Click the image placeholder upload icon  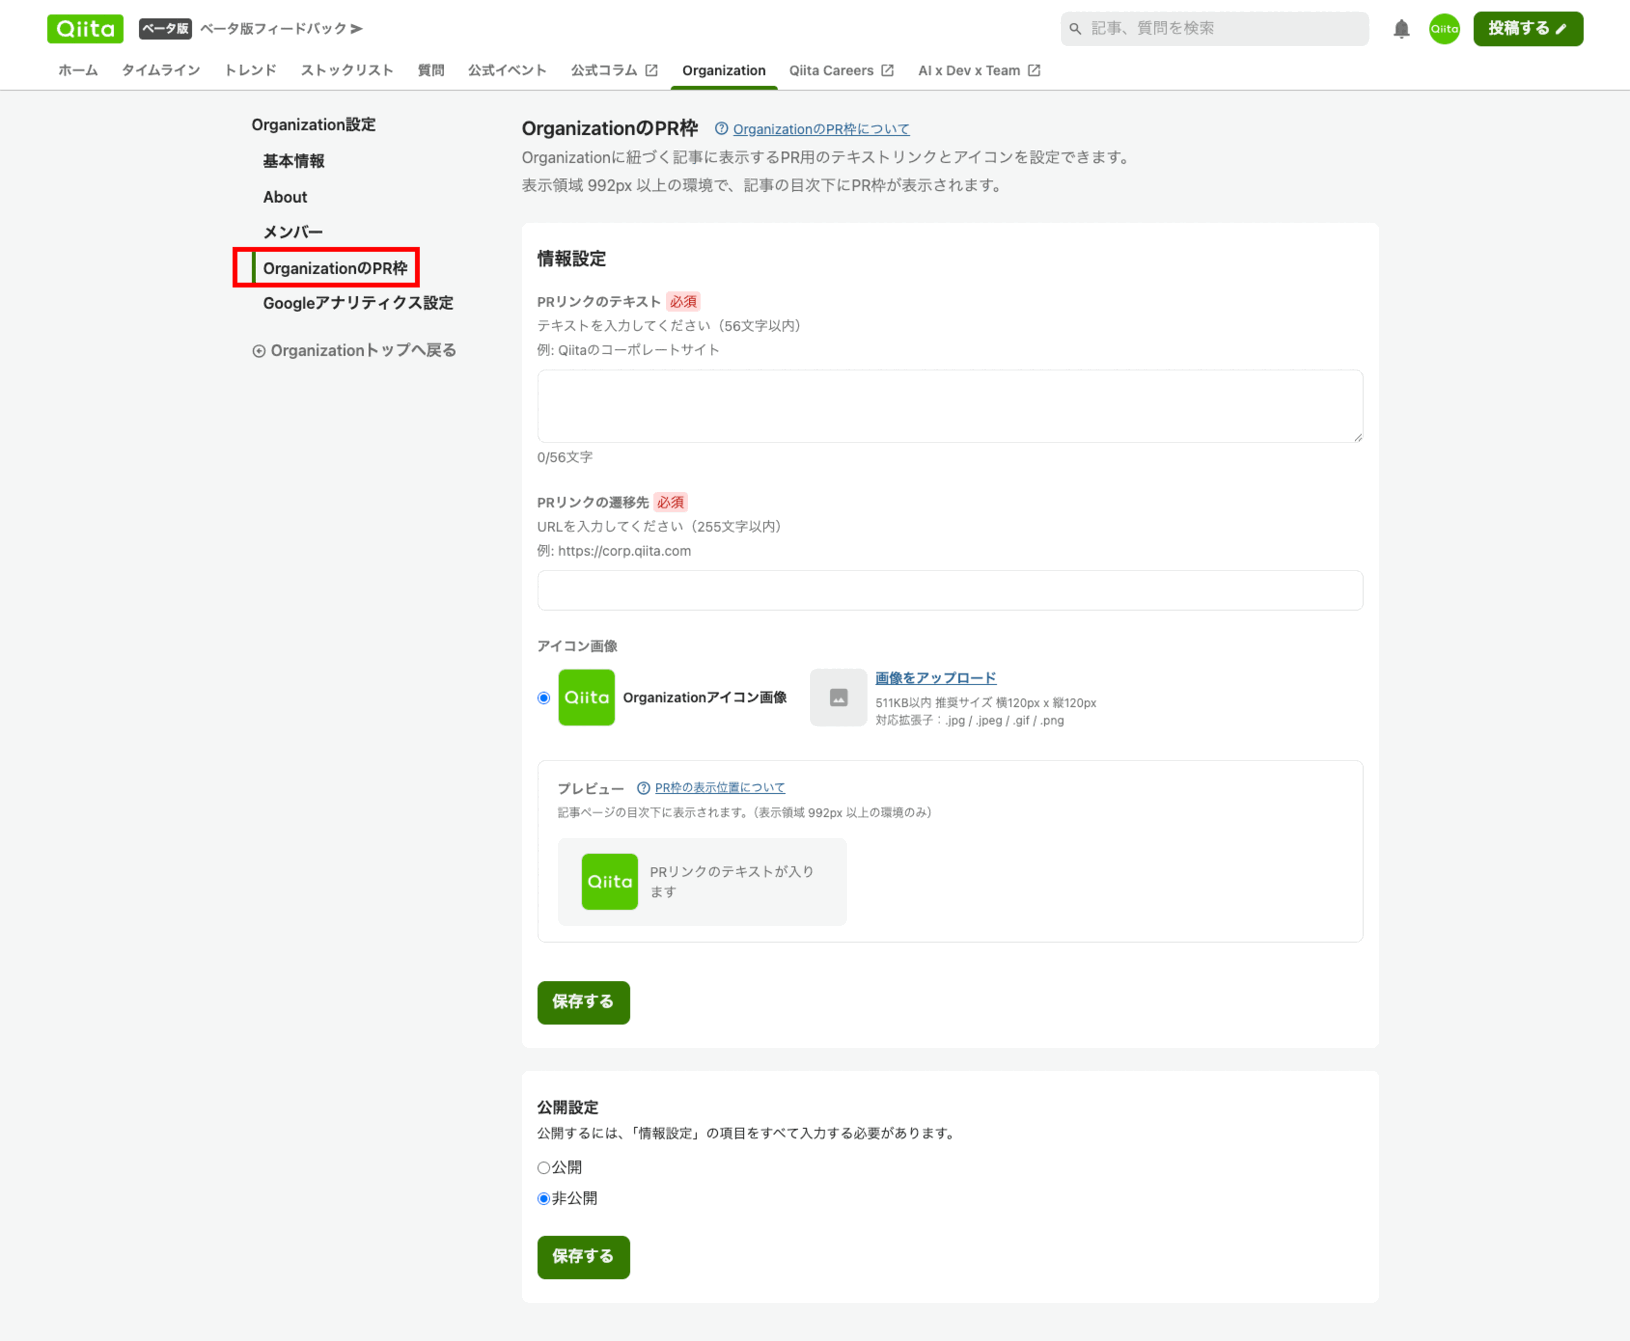point(838,698)
